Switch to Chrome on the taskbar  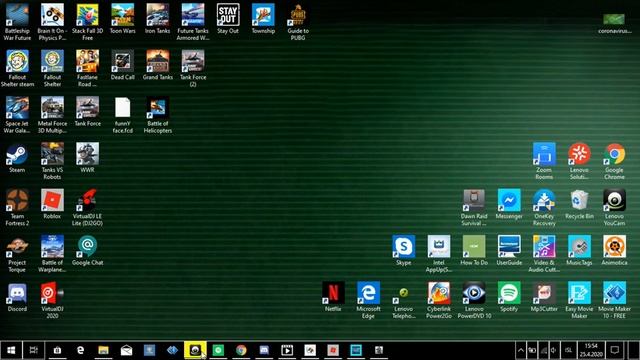[241, 350]
